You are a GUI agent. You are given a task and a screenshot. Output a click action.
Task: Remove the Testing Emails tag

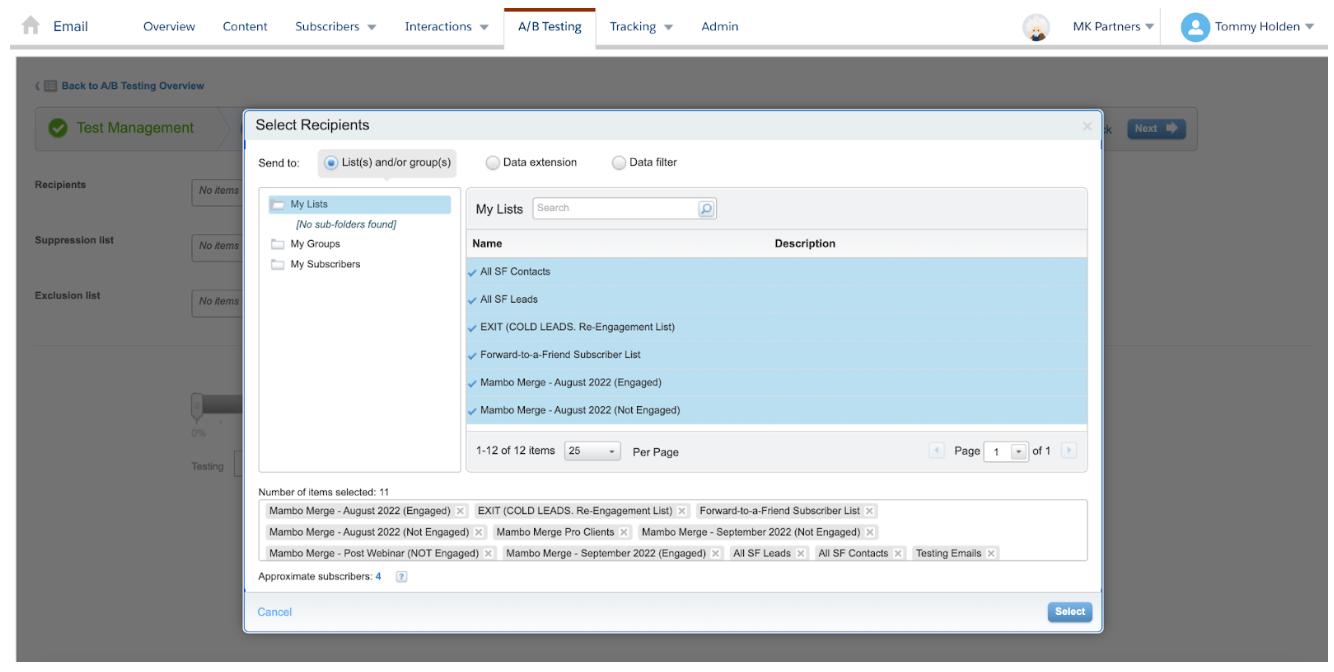click(x=991, y=553)
